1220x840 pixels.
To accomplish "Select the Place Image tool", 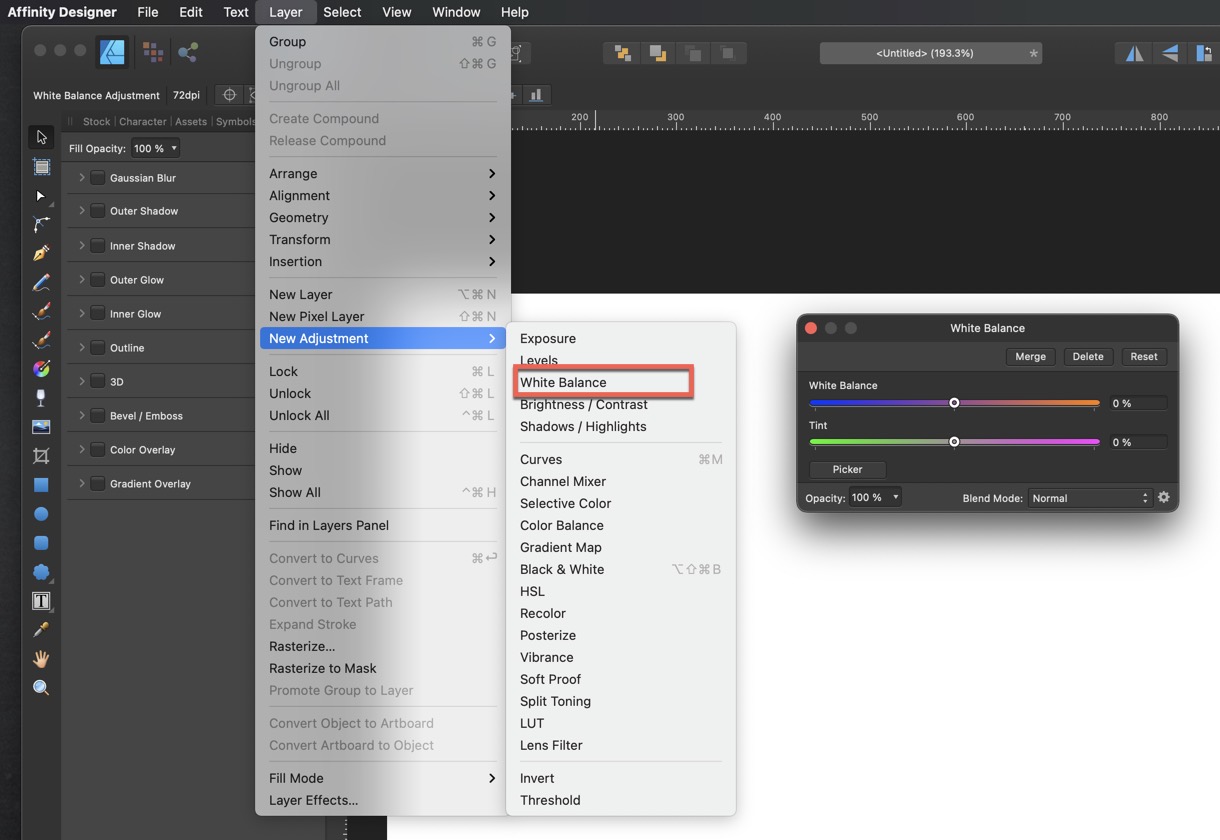I will 41,427.
